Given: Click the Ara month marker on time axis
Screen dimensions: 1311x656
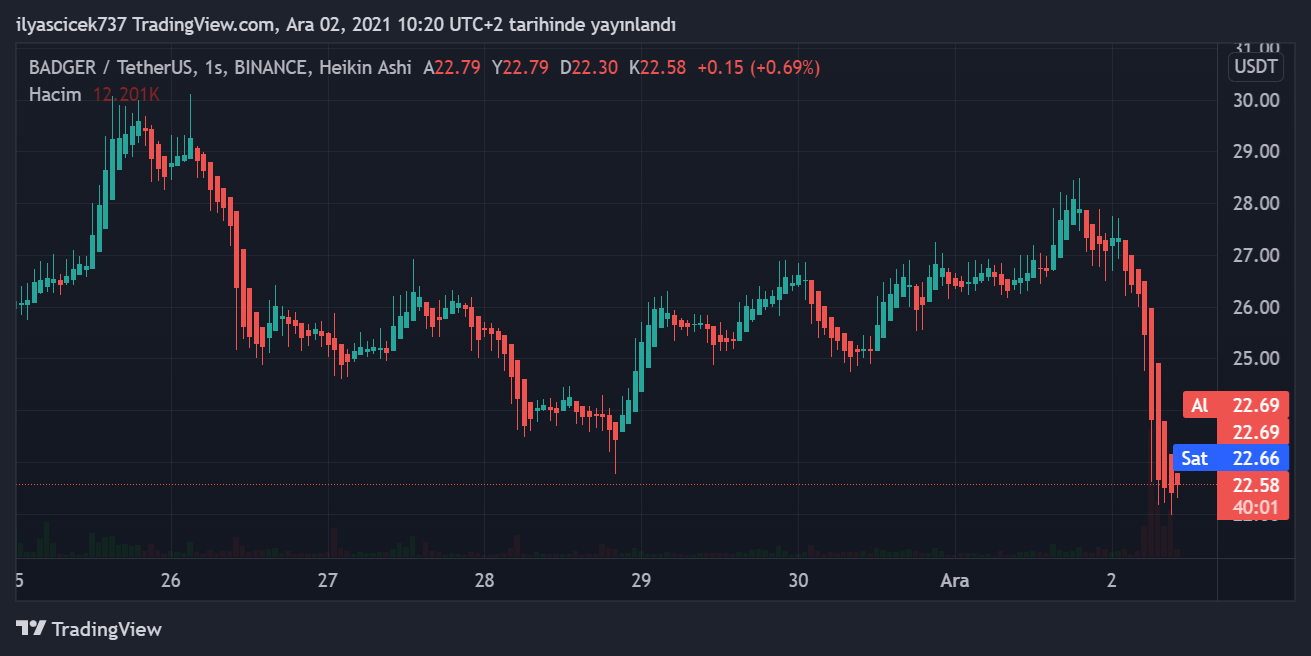Looking at the screenshot, I should [x=954, y=580].
